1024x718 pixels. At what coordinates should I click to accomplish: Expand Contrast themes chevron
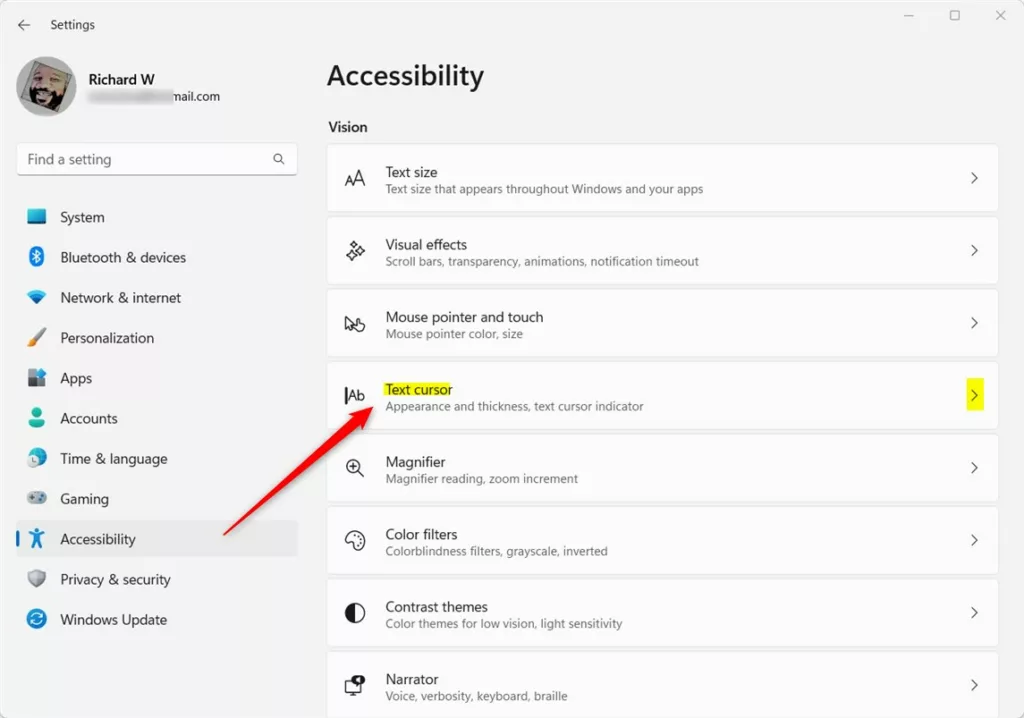(974, 613)
